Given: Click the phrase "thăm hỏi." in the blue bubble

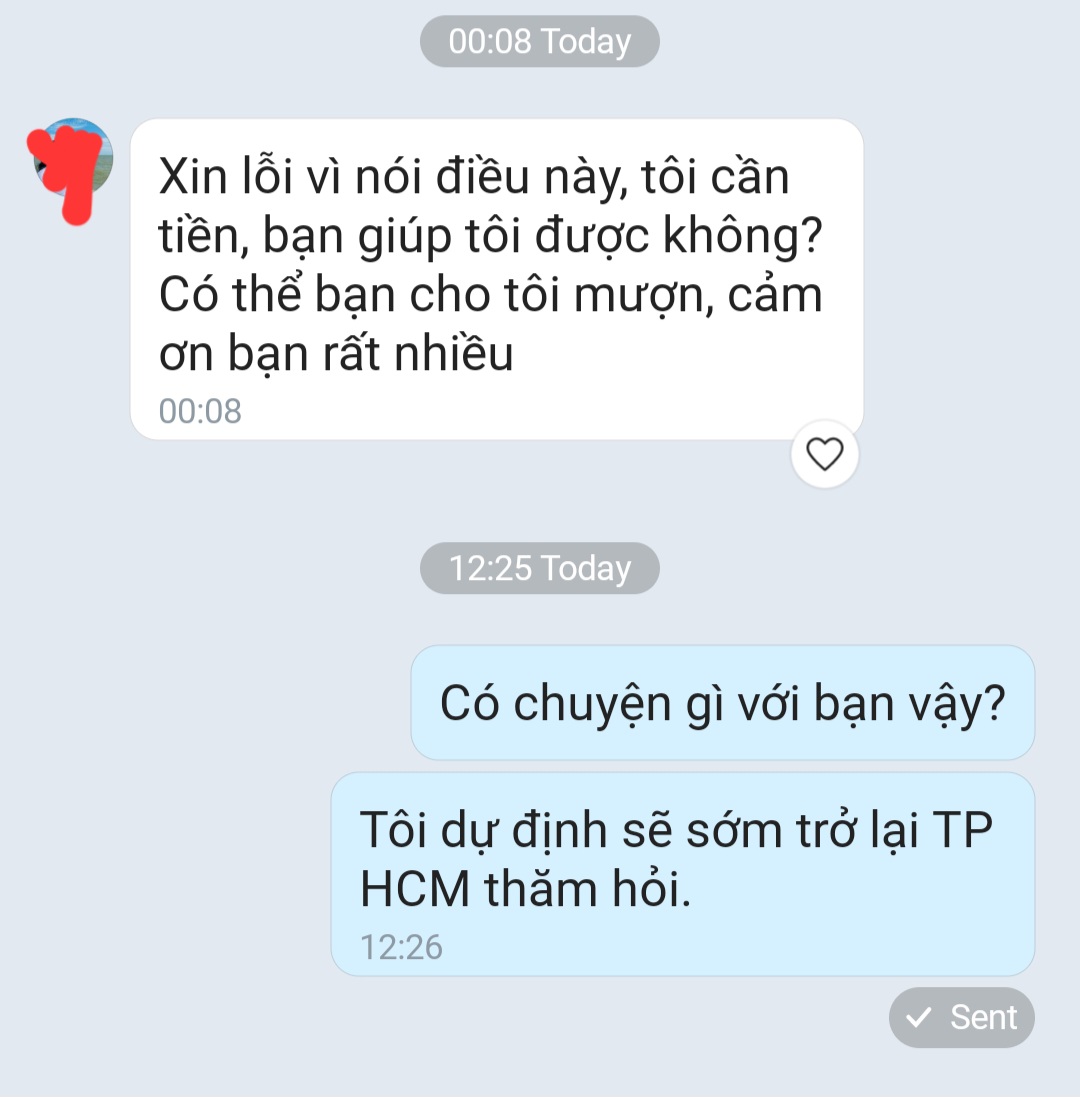Looking at the screenshot, I should tap(588, 889).
